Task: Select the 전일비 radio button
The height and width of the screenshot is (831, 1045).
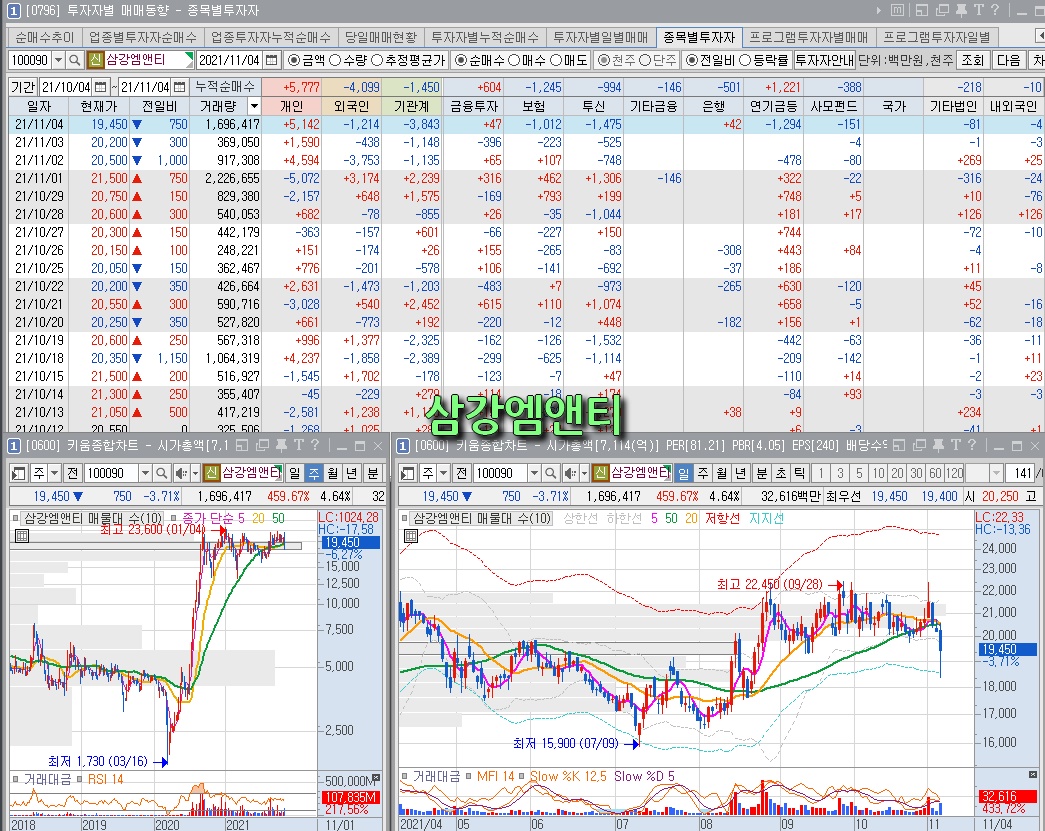Action: coord(692,61)
